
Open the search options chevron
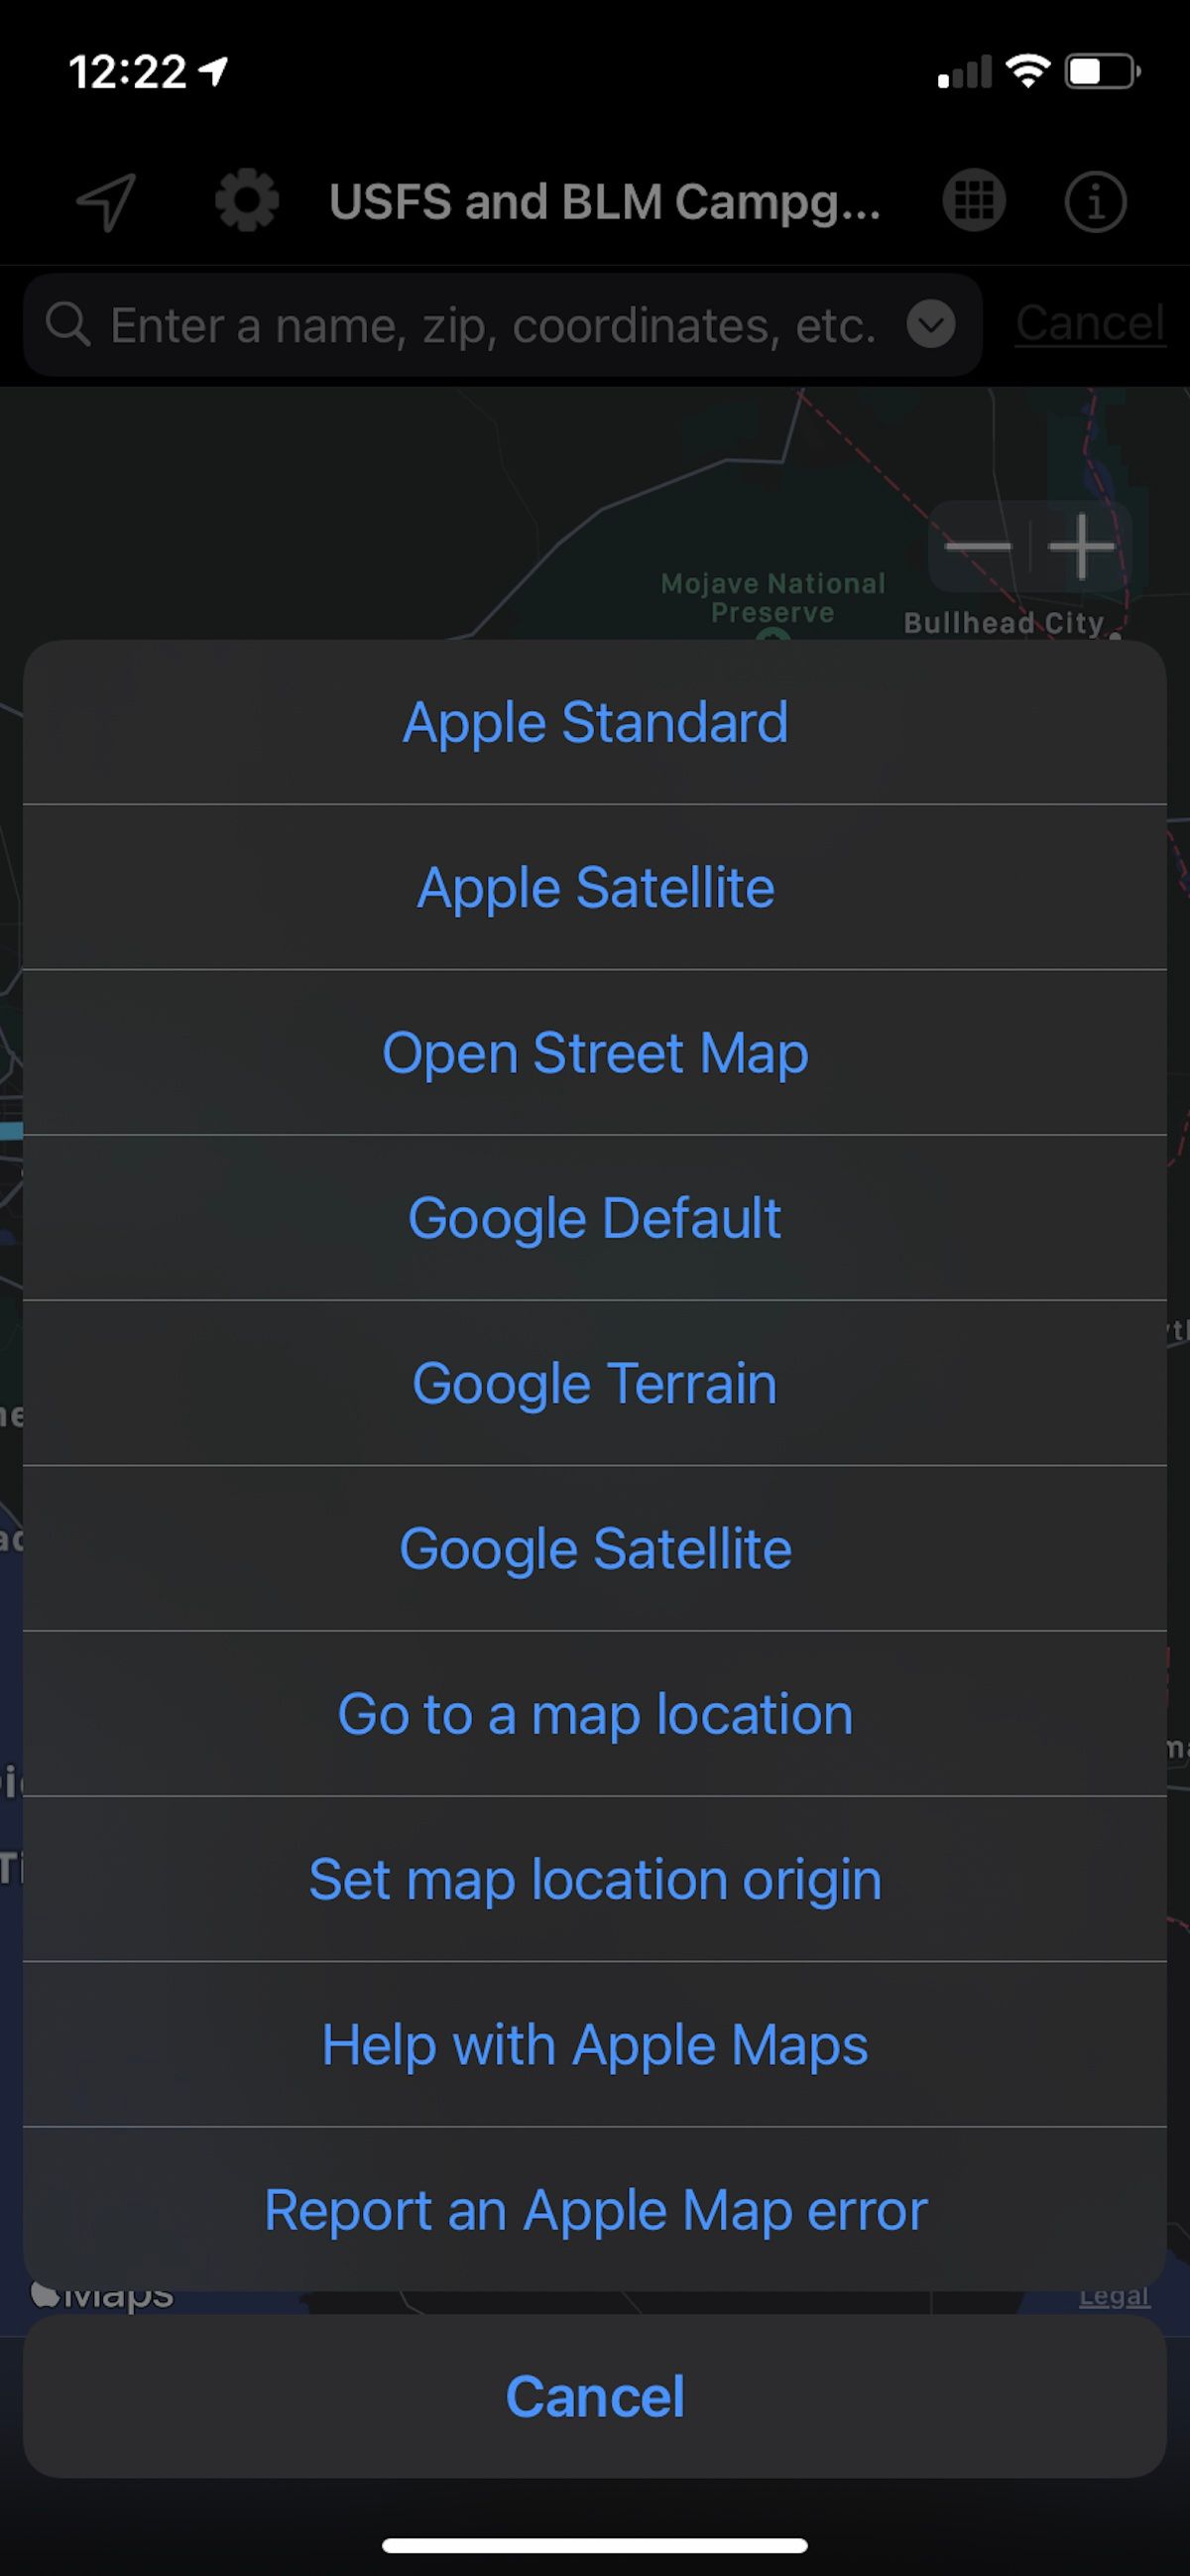[930, 323]
